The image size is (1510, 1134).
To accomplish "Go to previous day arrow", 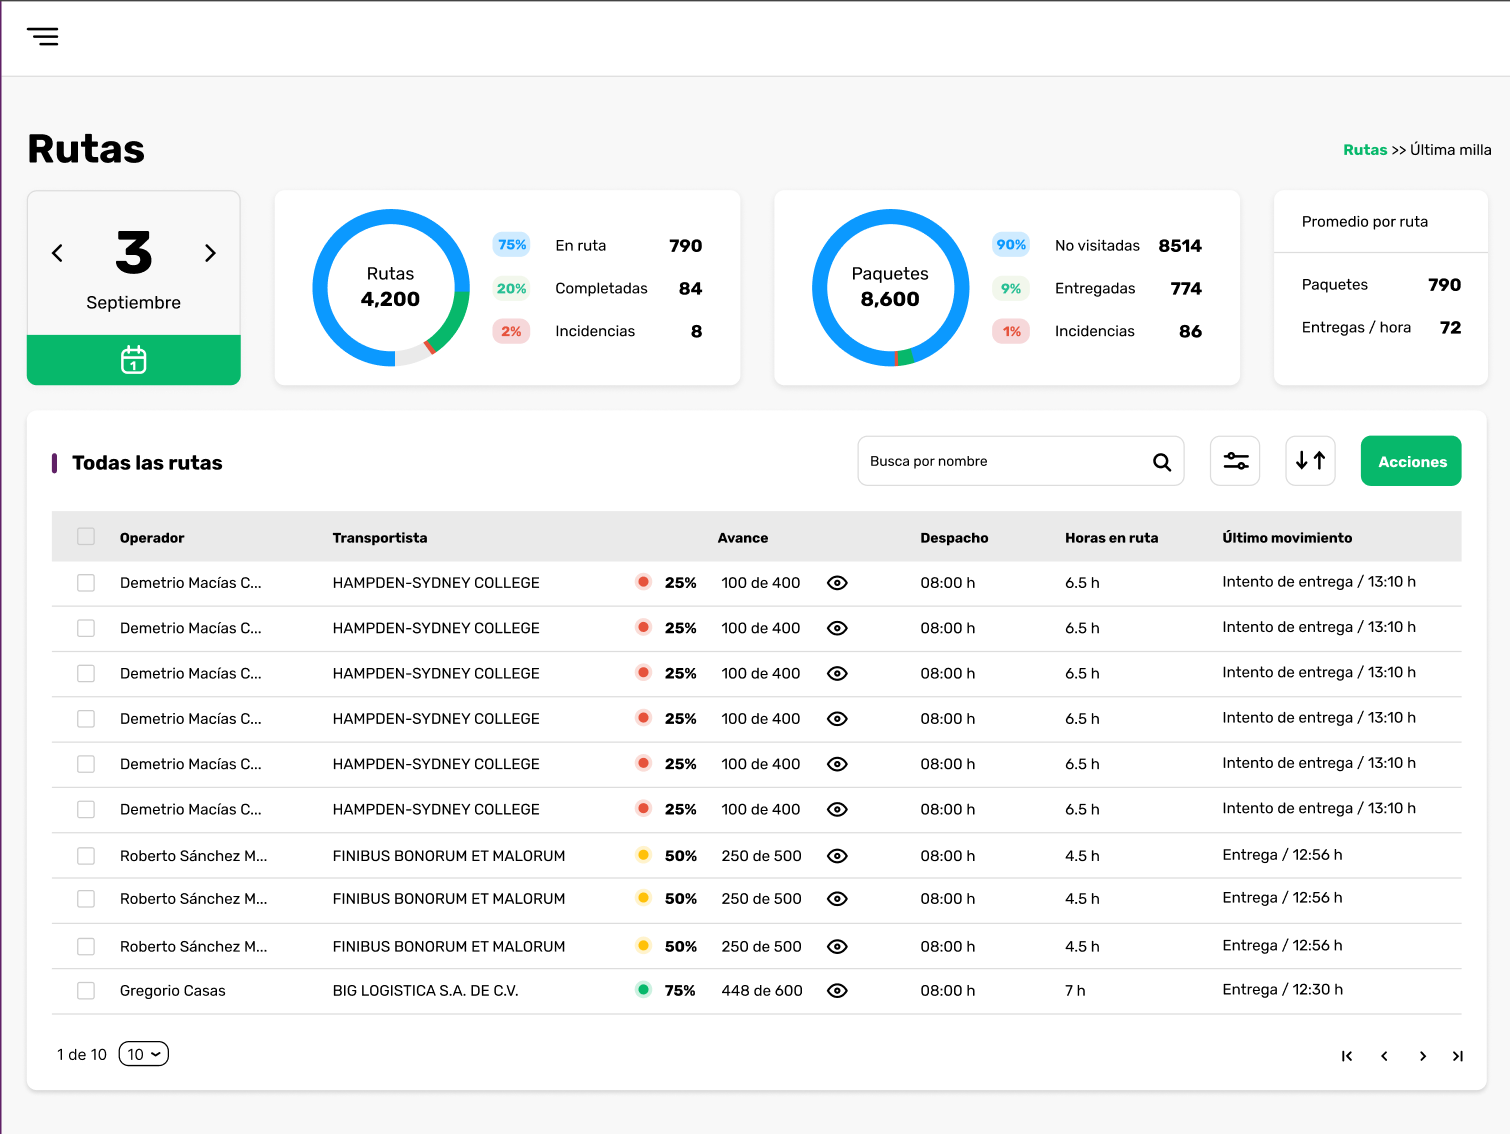I will [x=58, y=253].
